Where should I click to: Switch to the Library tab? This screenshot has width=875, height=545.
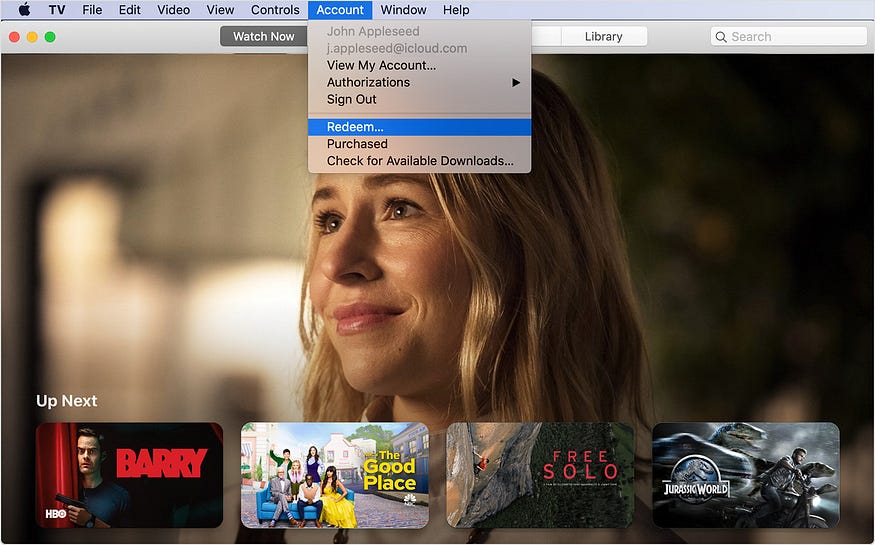(x=603, y=36)
